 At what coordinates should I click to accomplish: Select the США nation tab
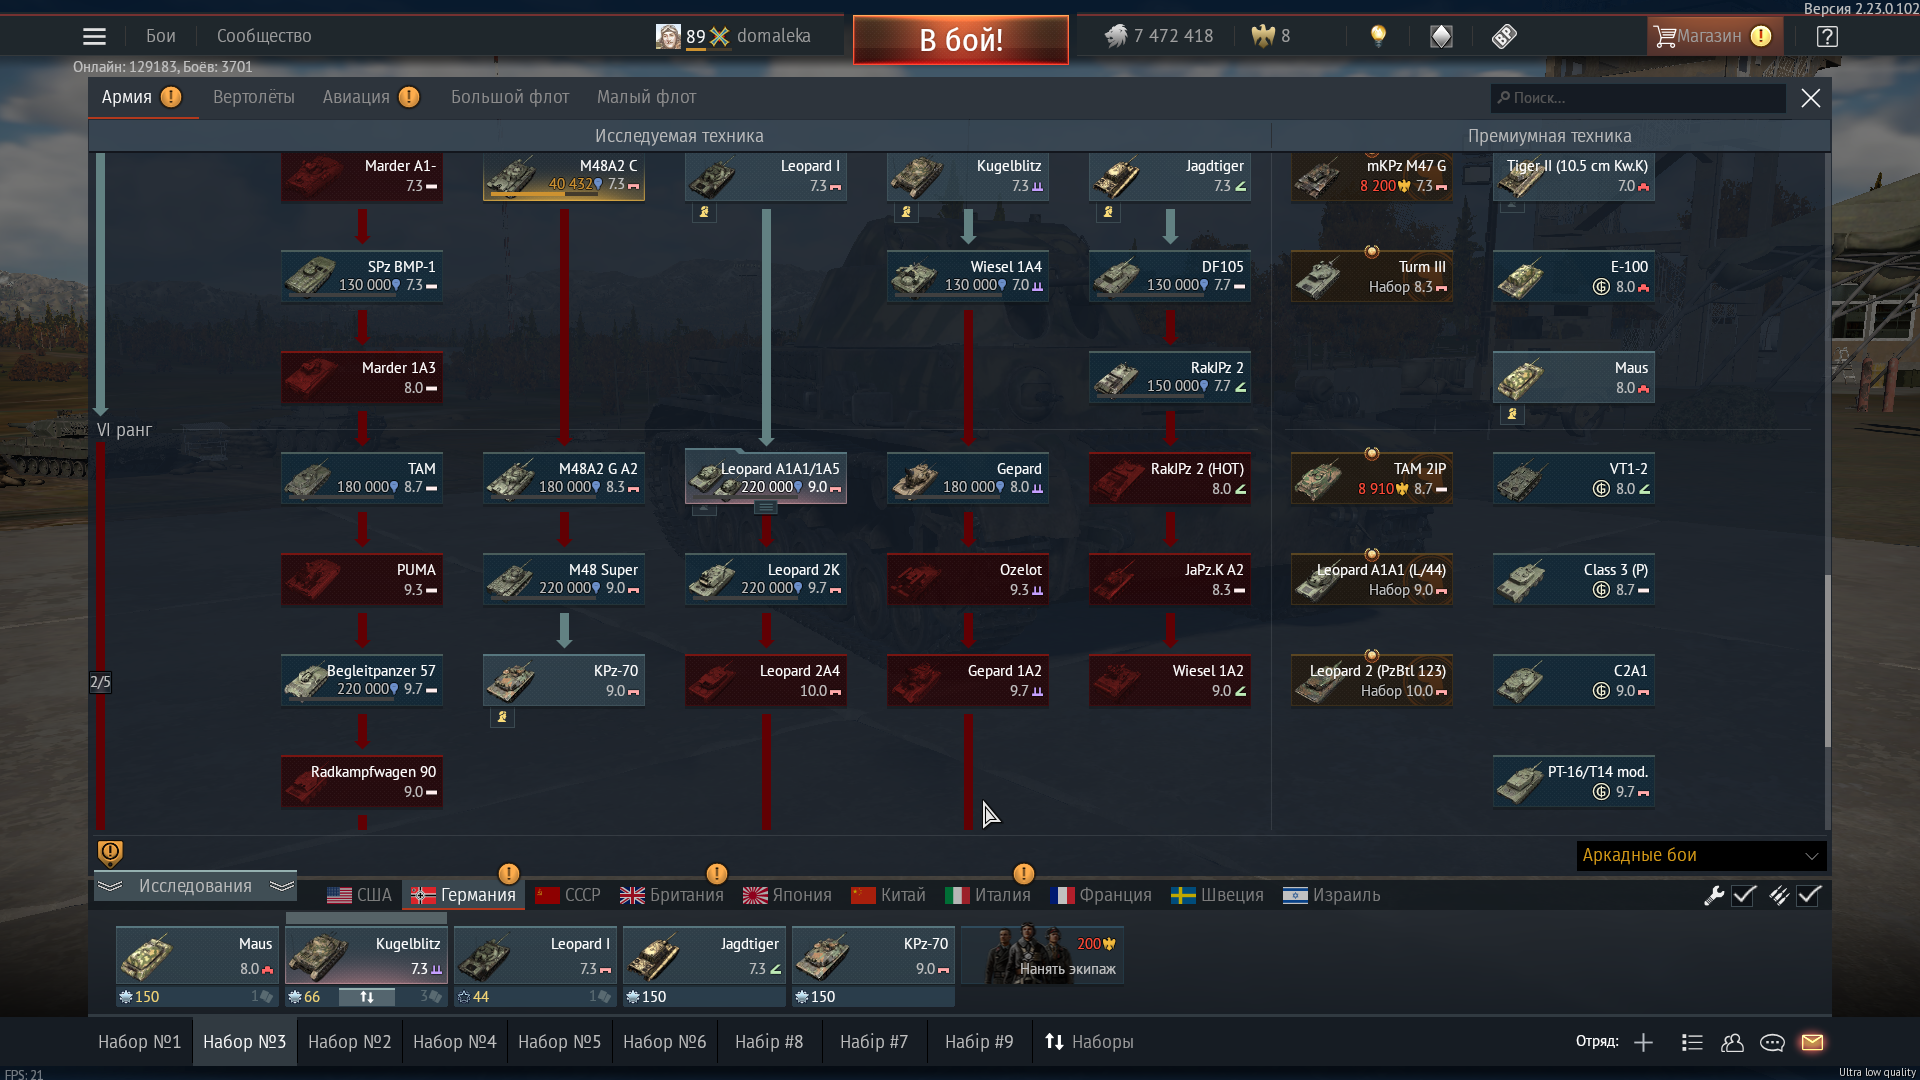coord(360,895)
